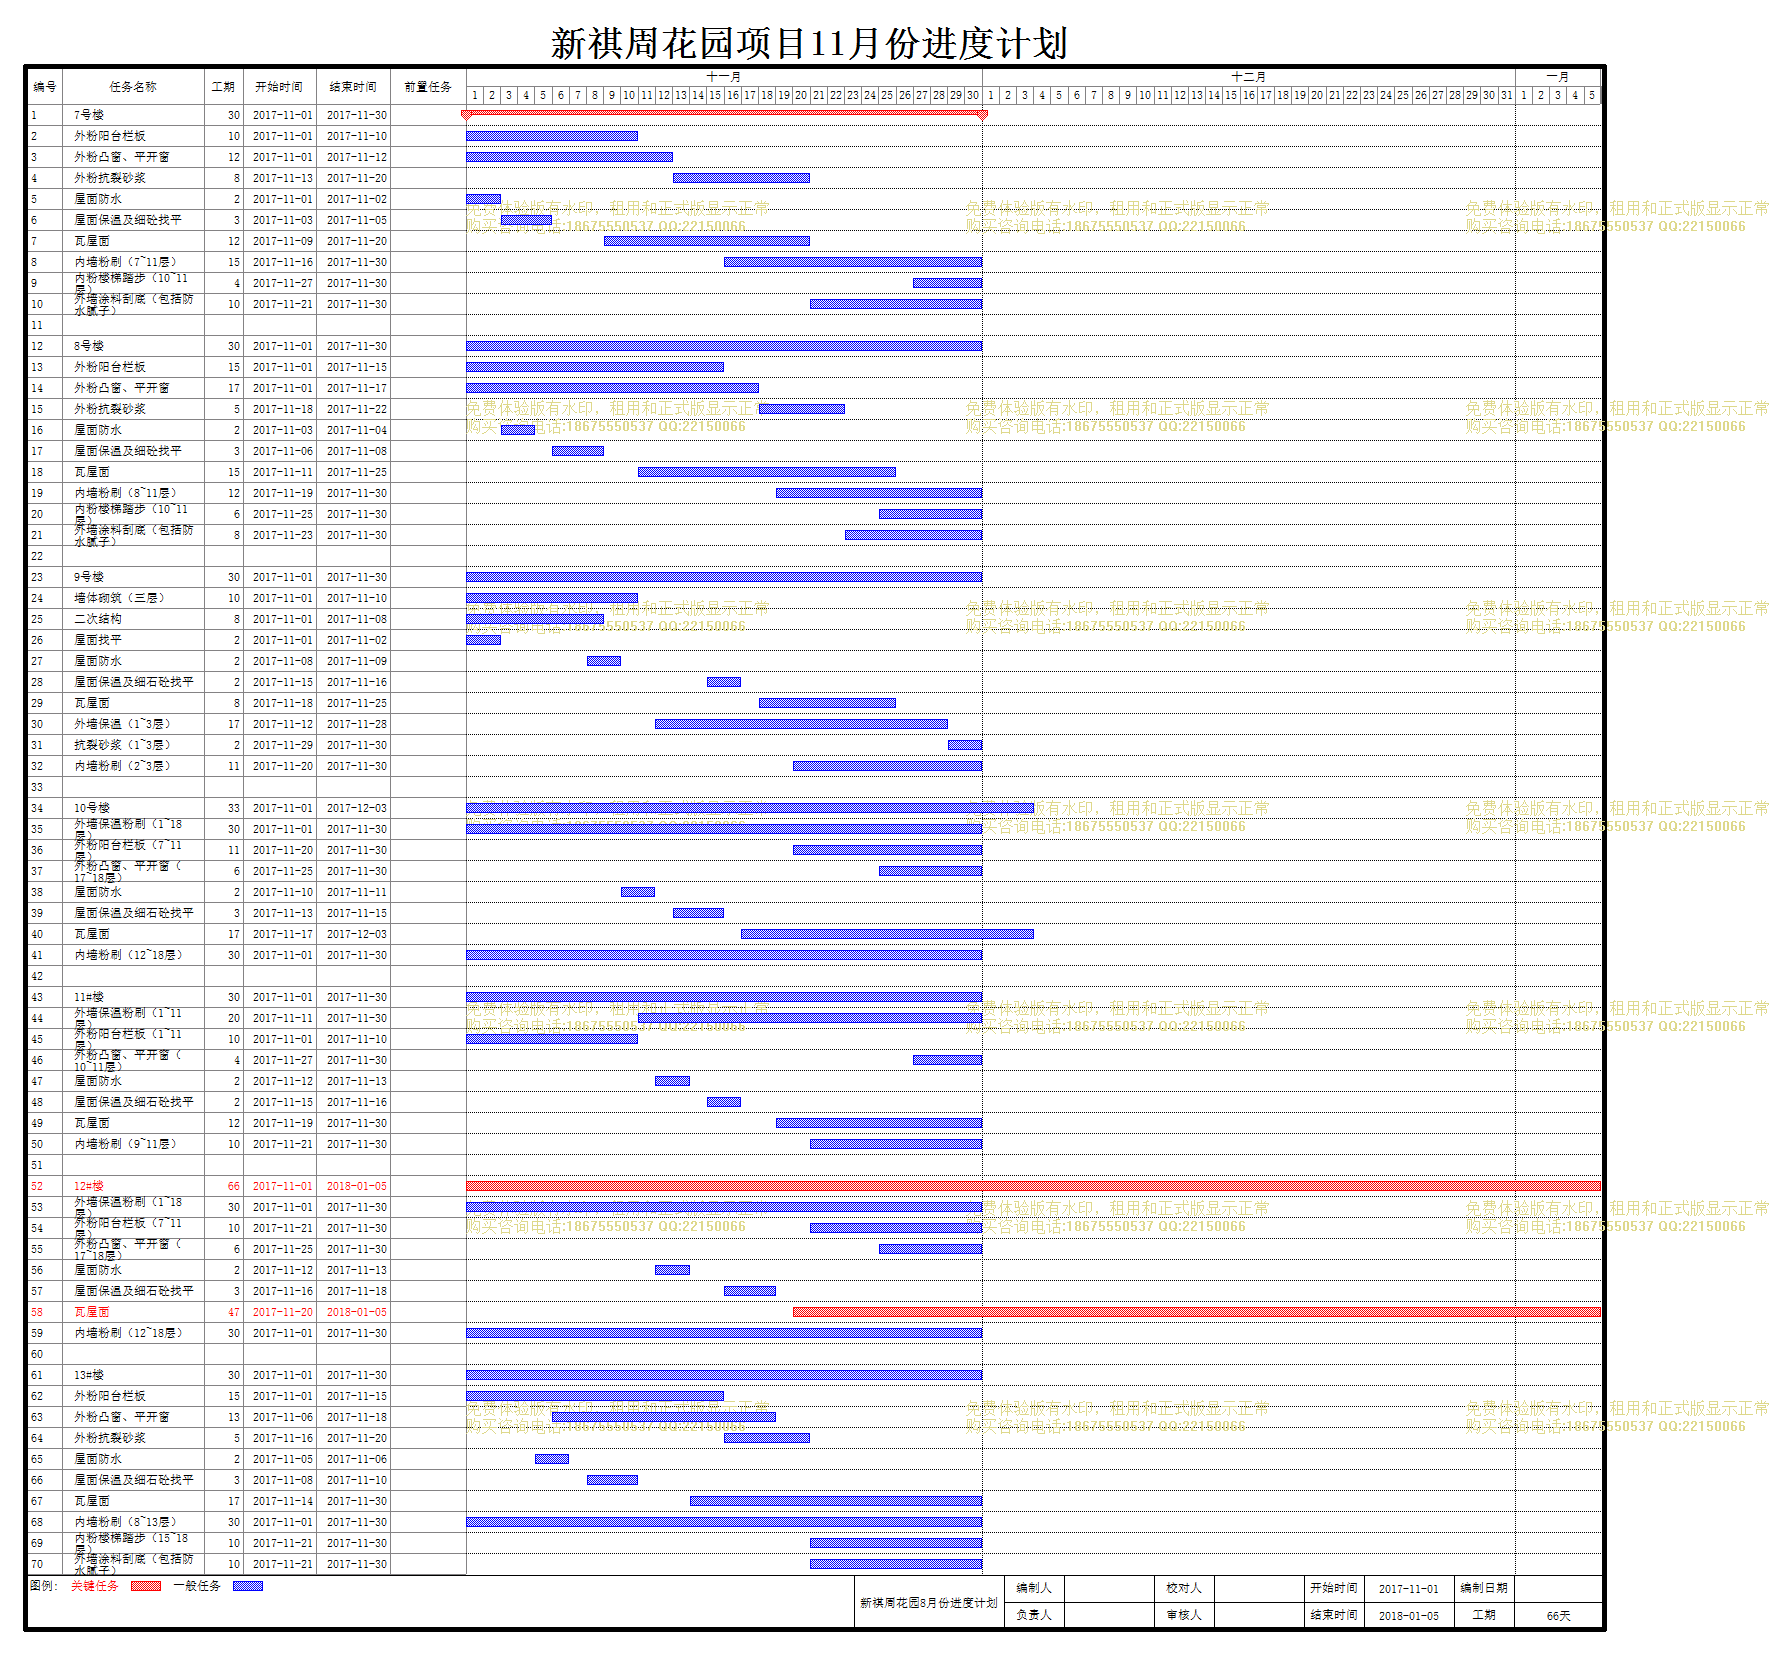Click the 审核人 footer cell
This screenshot has width=1769, height=1653.
pos(1184,1615)
